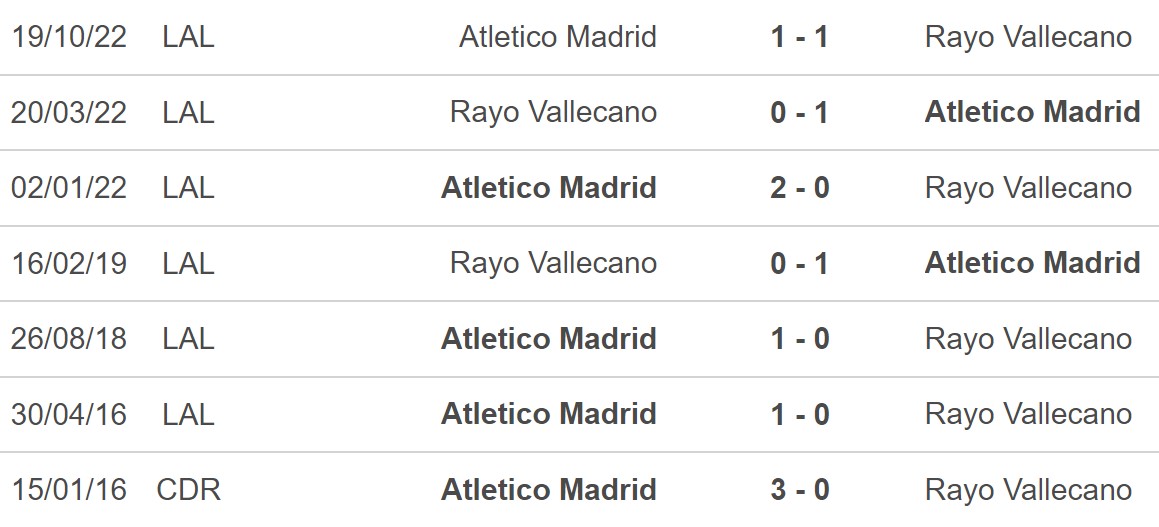Open the 30/04/16 match score 1 - 0
This screenshot has height=527, width=1159.
[x=799, y=414]
